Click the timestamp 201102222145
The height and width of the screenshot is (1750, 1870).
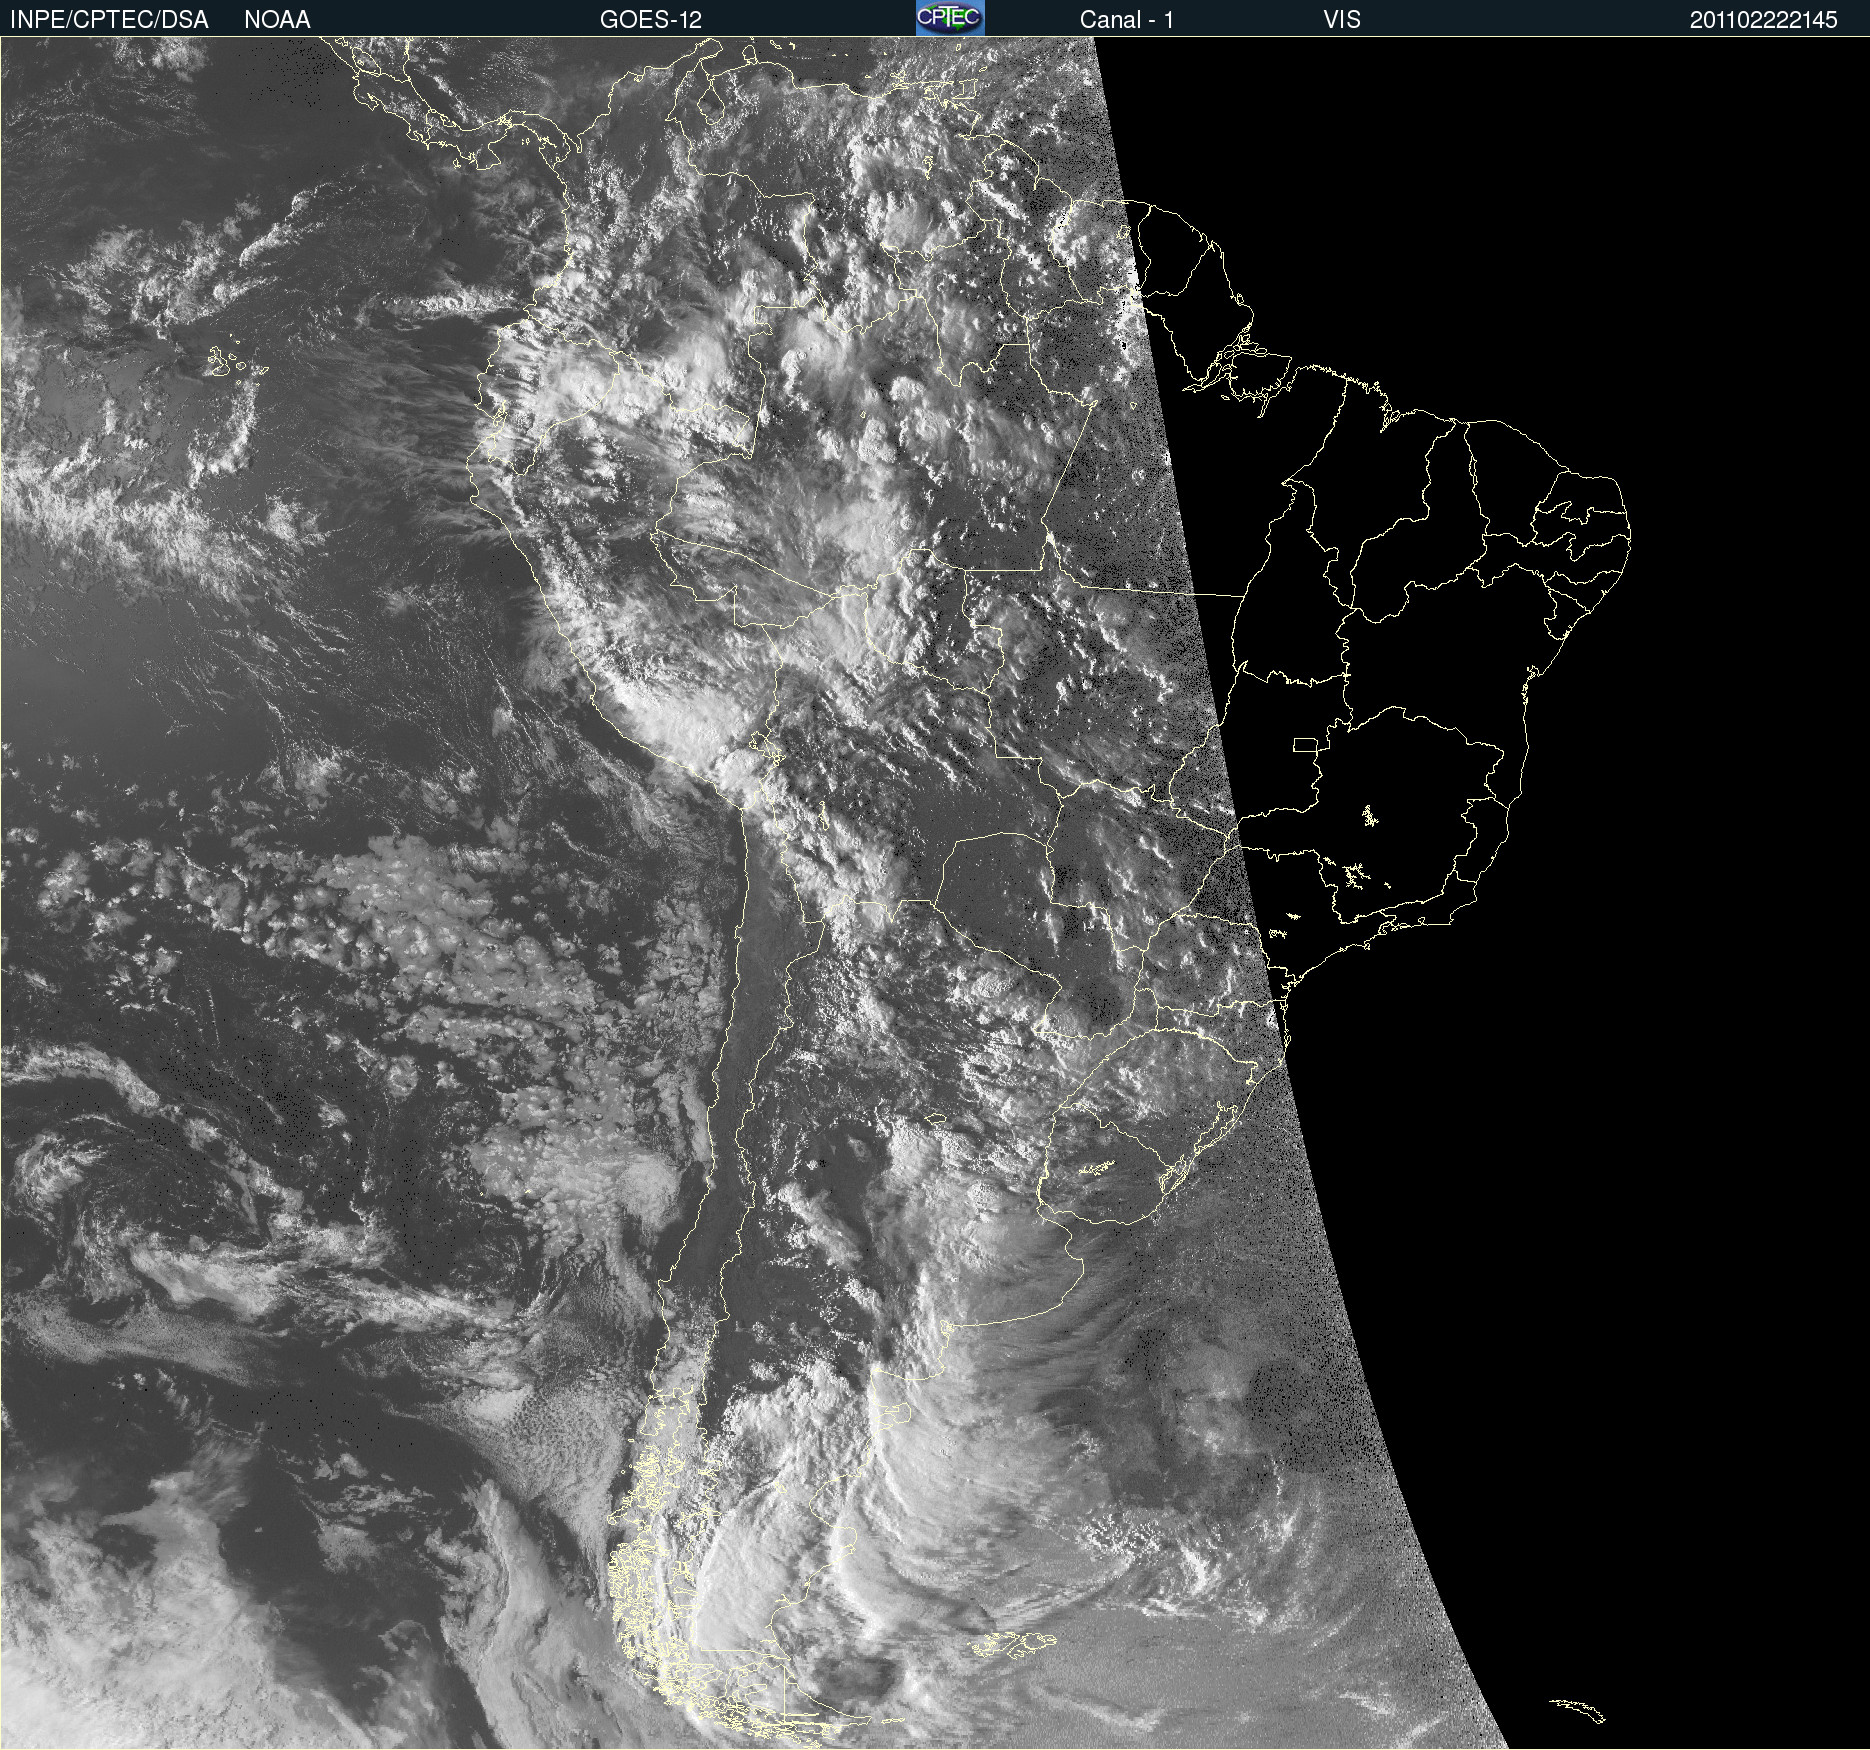pyautogui.click(x=1764, y=20)
